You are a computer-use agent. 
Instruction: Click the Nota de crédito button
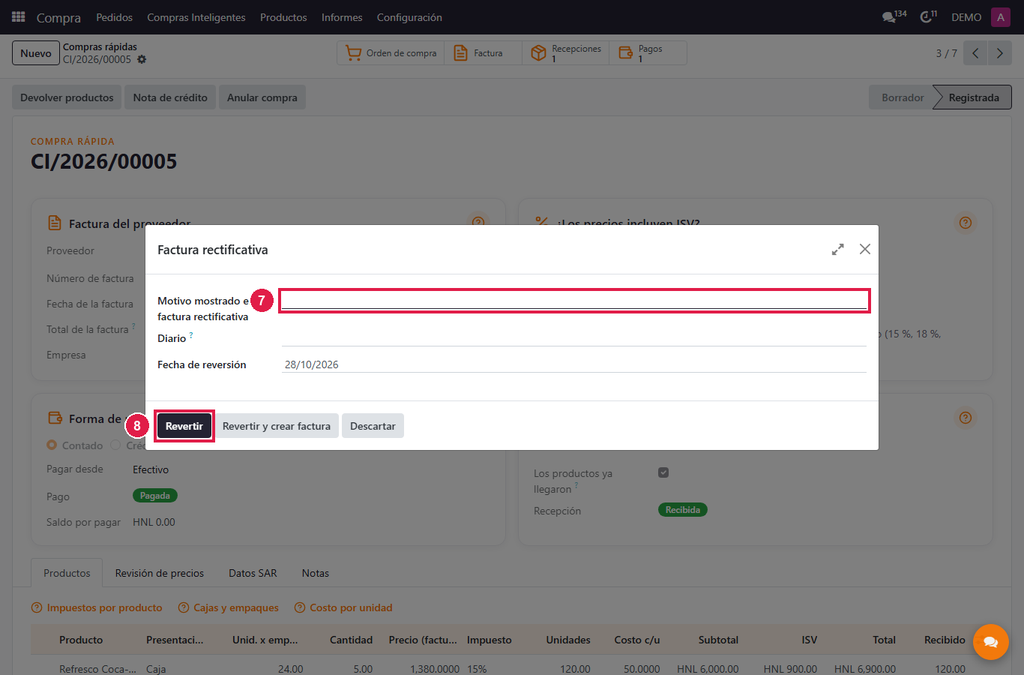(x=170, y=97)
